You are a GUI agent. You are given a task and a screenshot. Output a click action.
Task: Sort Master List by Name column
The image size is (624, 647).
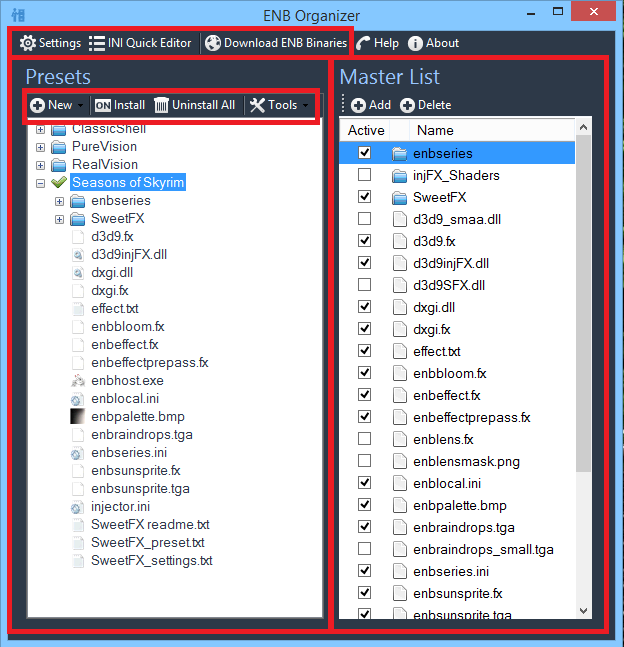(492, 130)
